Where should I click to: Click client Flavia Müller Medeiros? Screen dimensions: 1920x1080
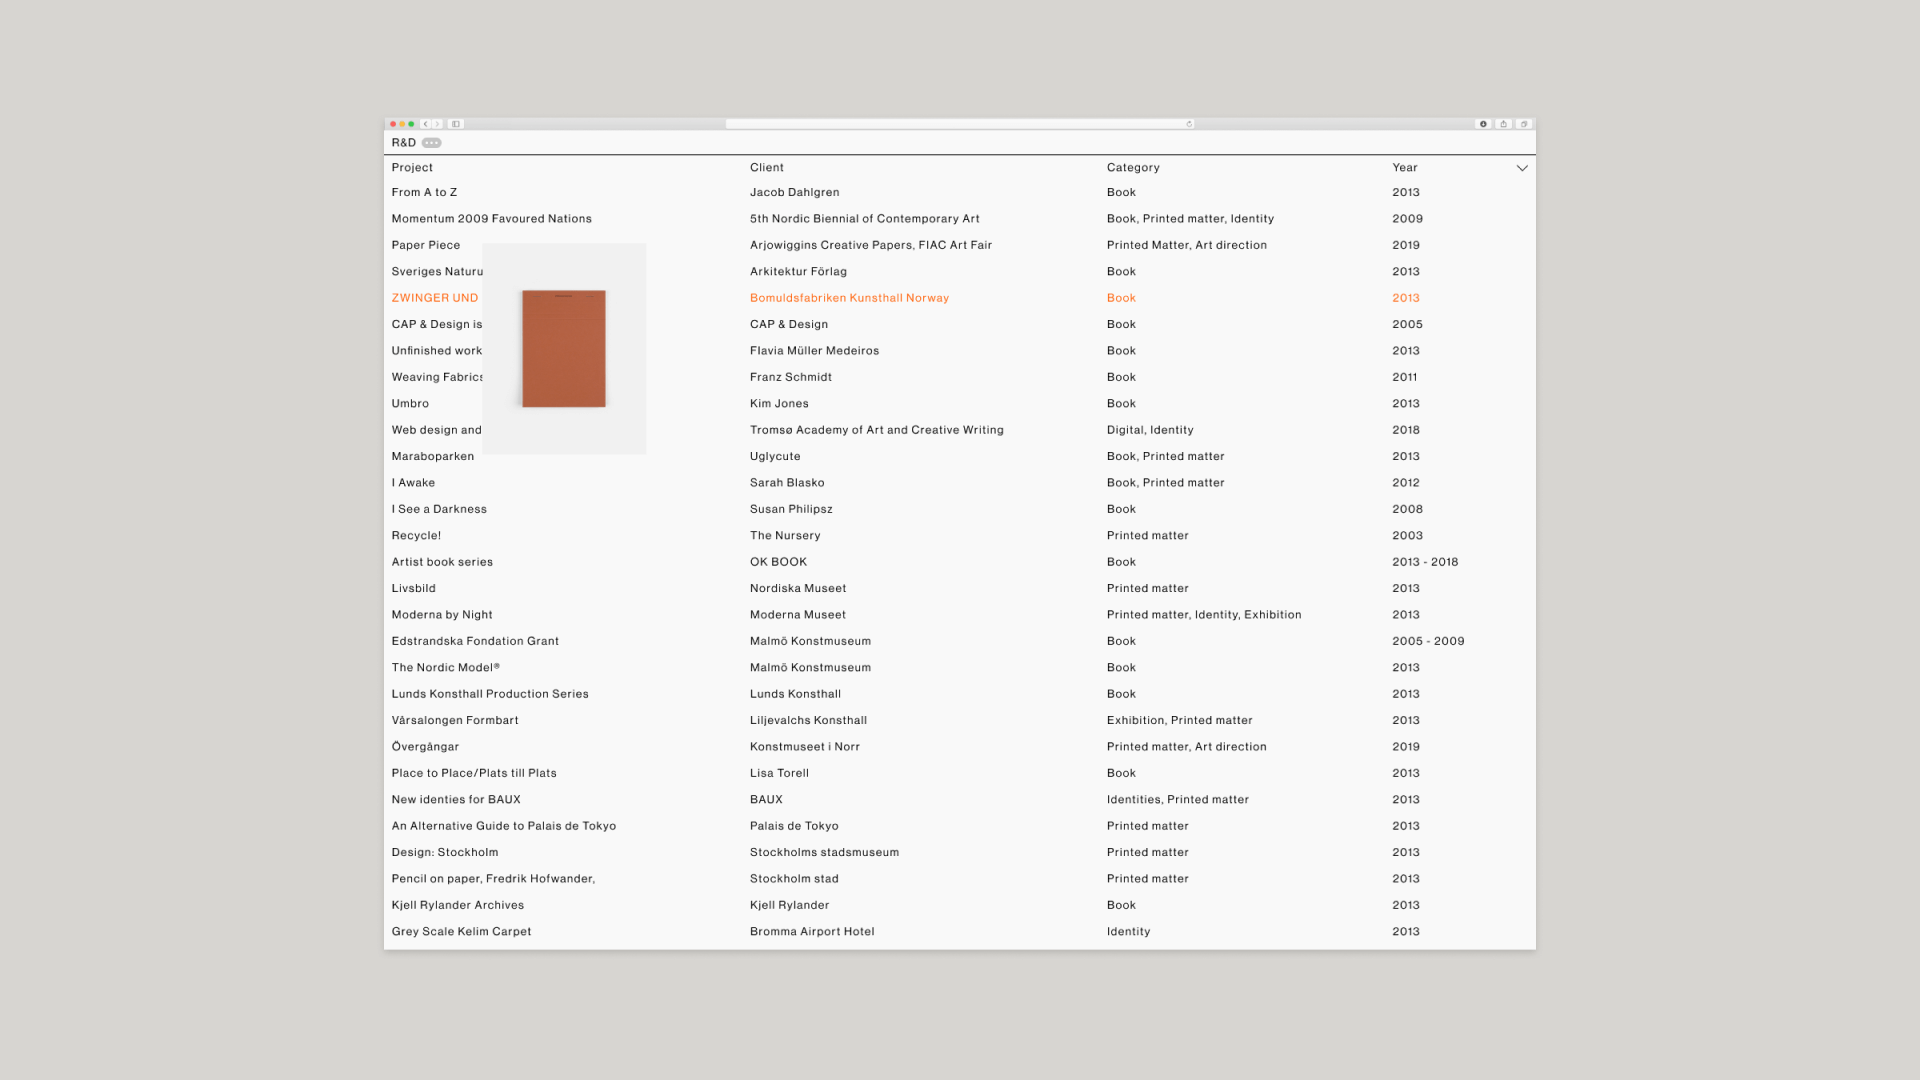815,351
